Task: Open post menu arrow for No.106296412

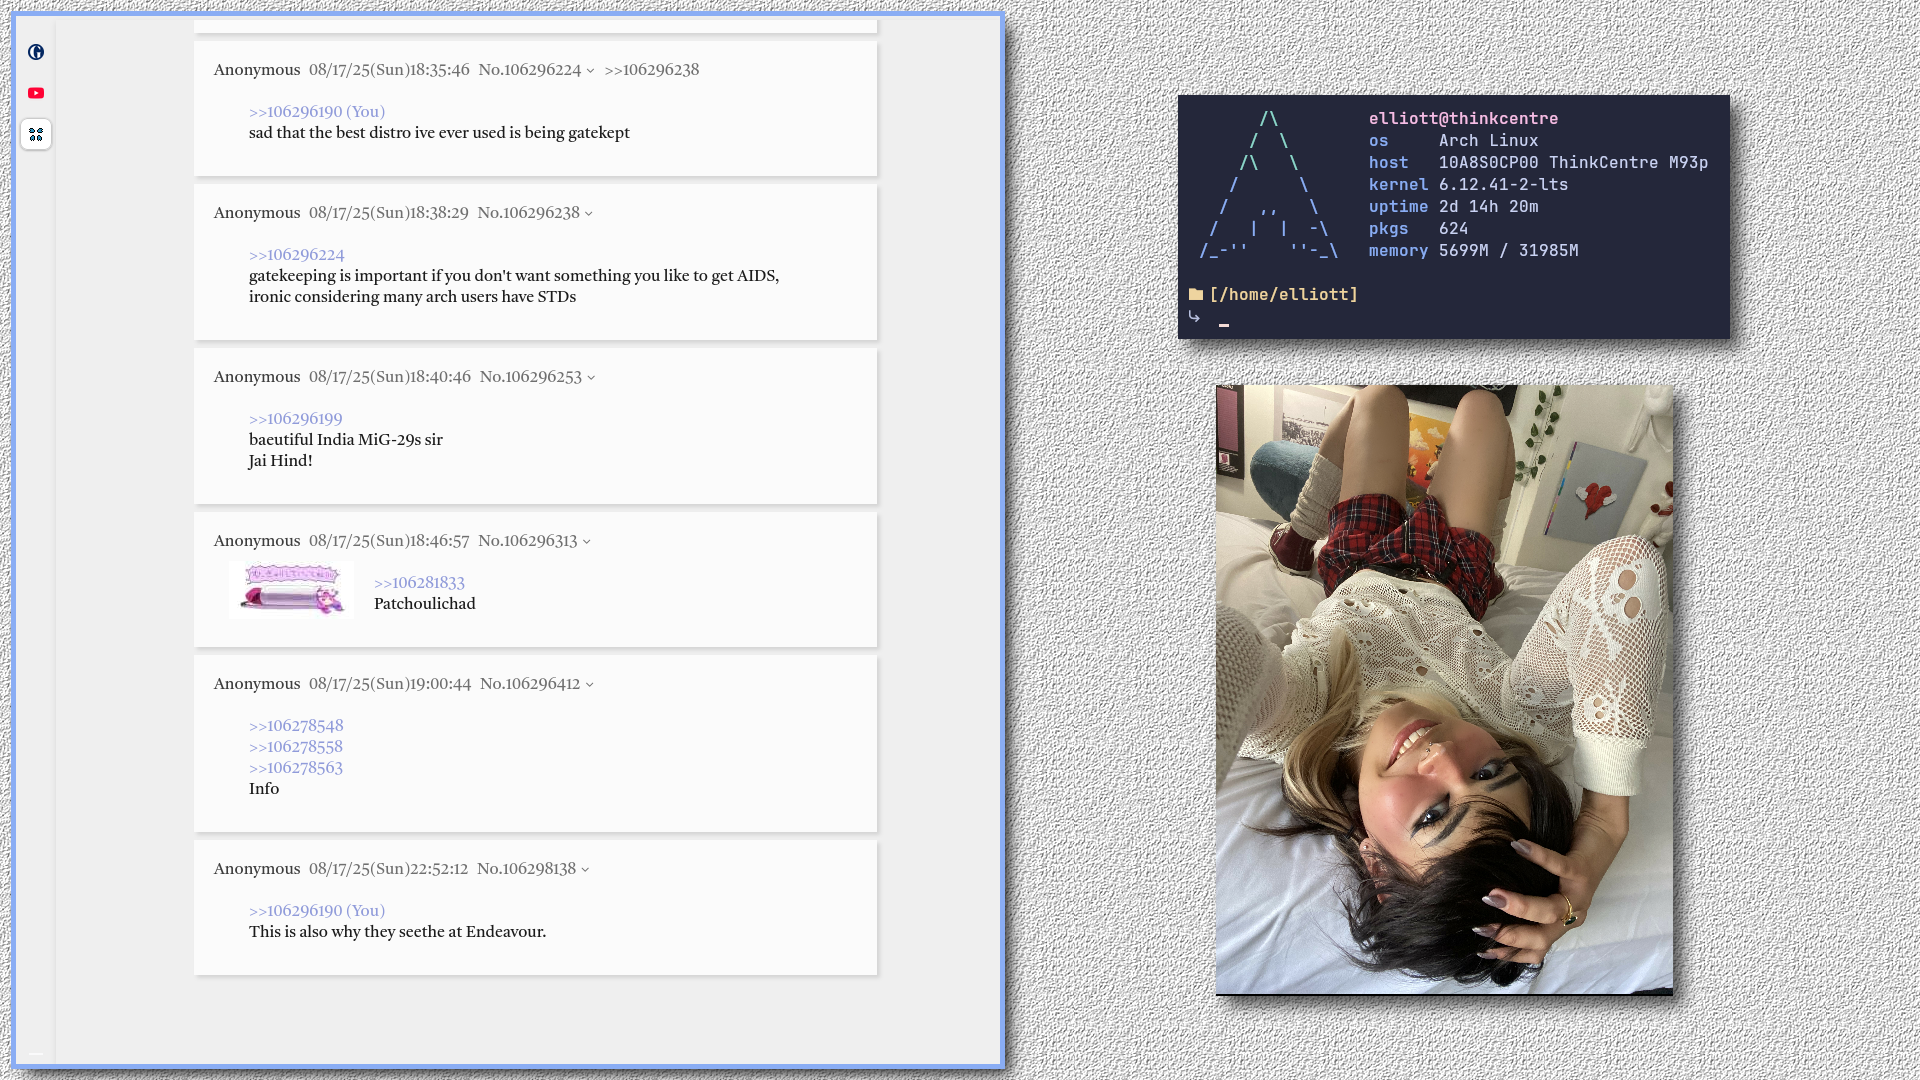Action: tap(590, 685)
